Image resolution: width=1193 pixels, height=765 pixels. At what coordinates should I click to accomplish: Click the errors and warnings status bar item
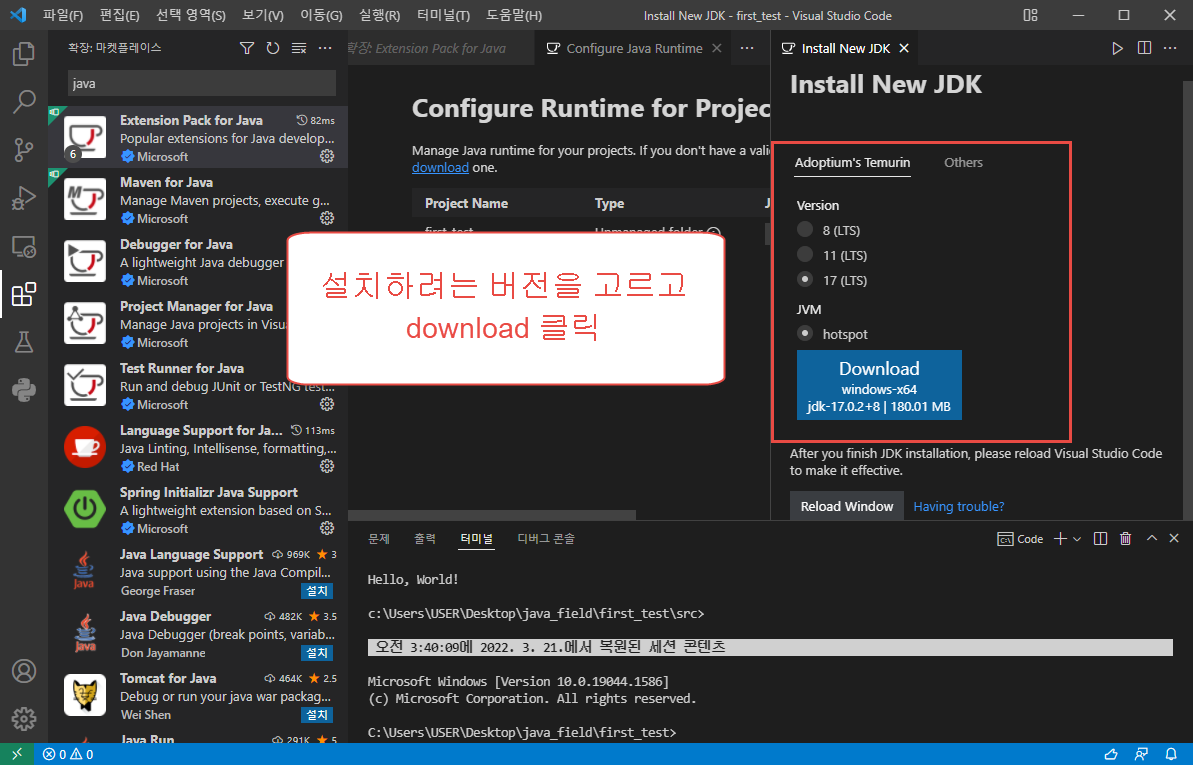pyautogui.click(x=68, y=754)
